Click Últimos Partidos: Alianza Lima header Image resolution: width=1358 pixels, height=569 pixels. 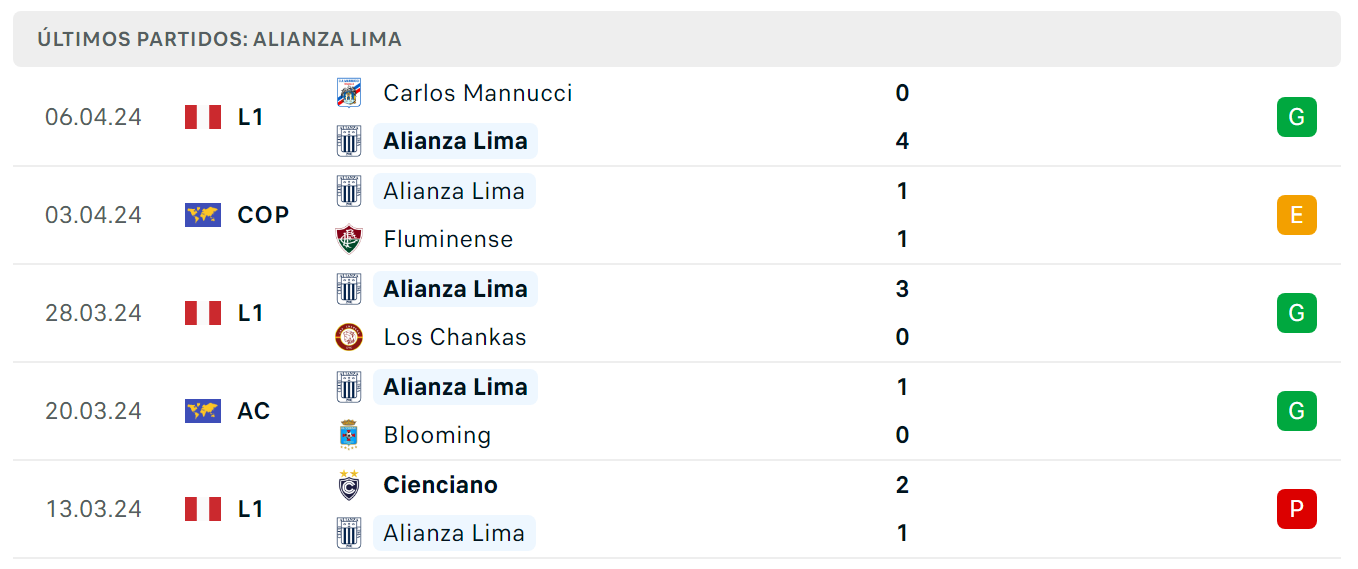point(219,39)
